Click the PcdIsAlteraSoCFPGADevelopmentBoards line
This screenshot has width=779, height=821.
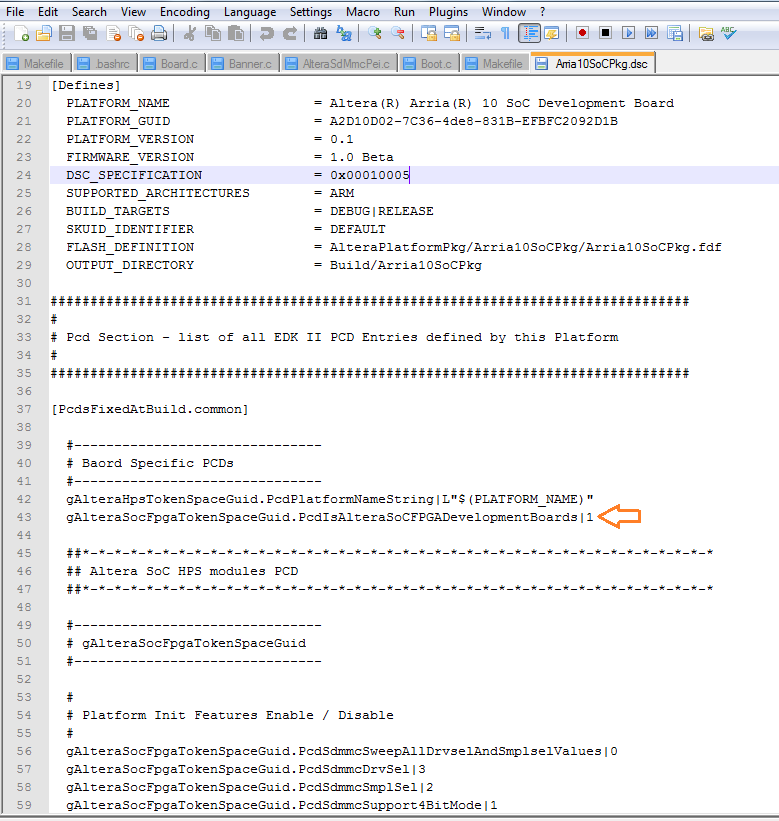pyautogui.click(x=330, y=517)
